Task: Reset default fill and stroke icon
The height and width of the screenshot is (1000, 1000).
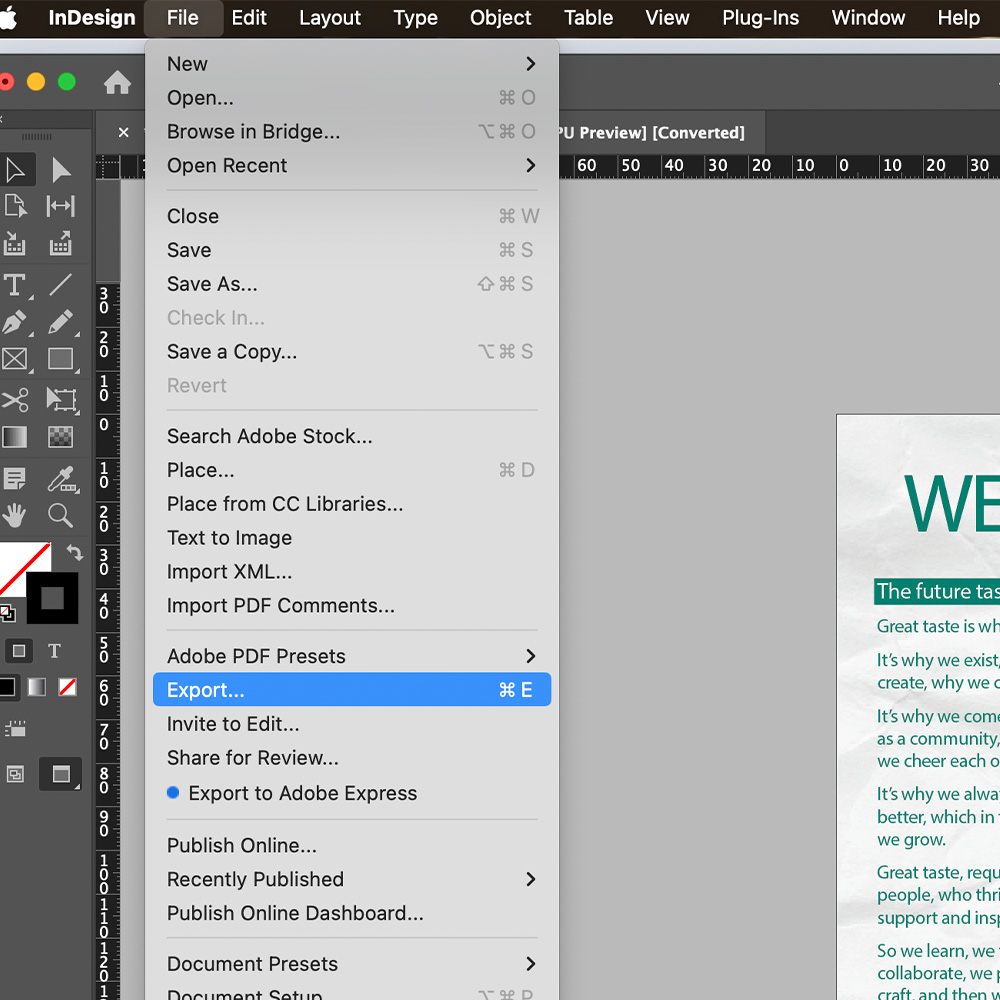Action: pyautogui.click(x=8, y=614)
